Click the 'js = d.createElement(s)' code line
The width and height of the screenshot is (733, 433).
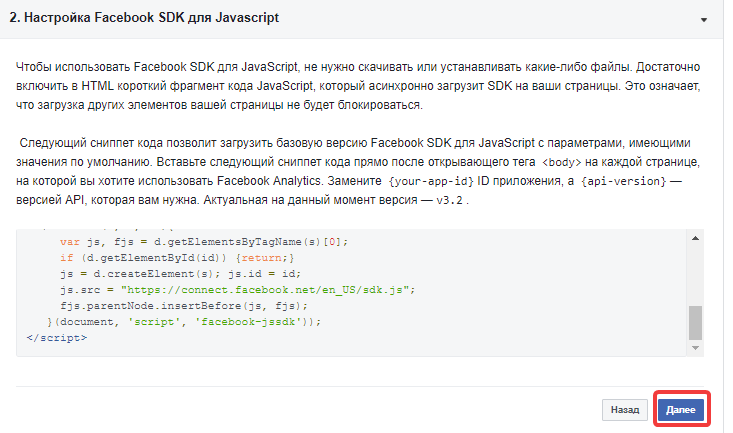click(x=180, y=274)
